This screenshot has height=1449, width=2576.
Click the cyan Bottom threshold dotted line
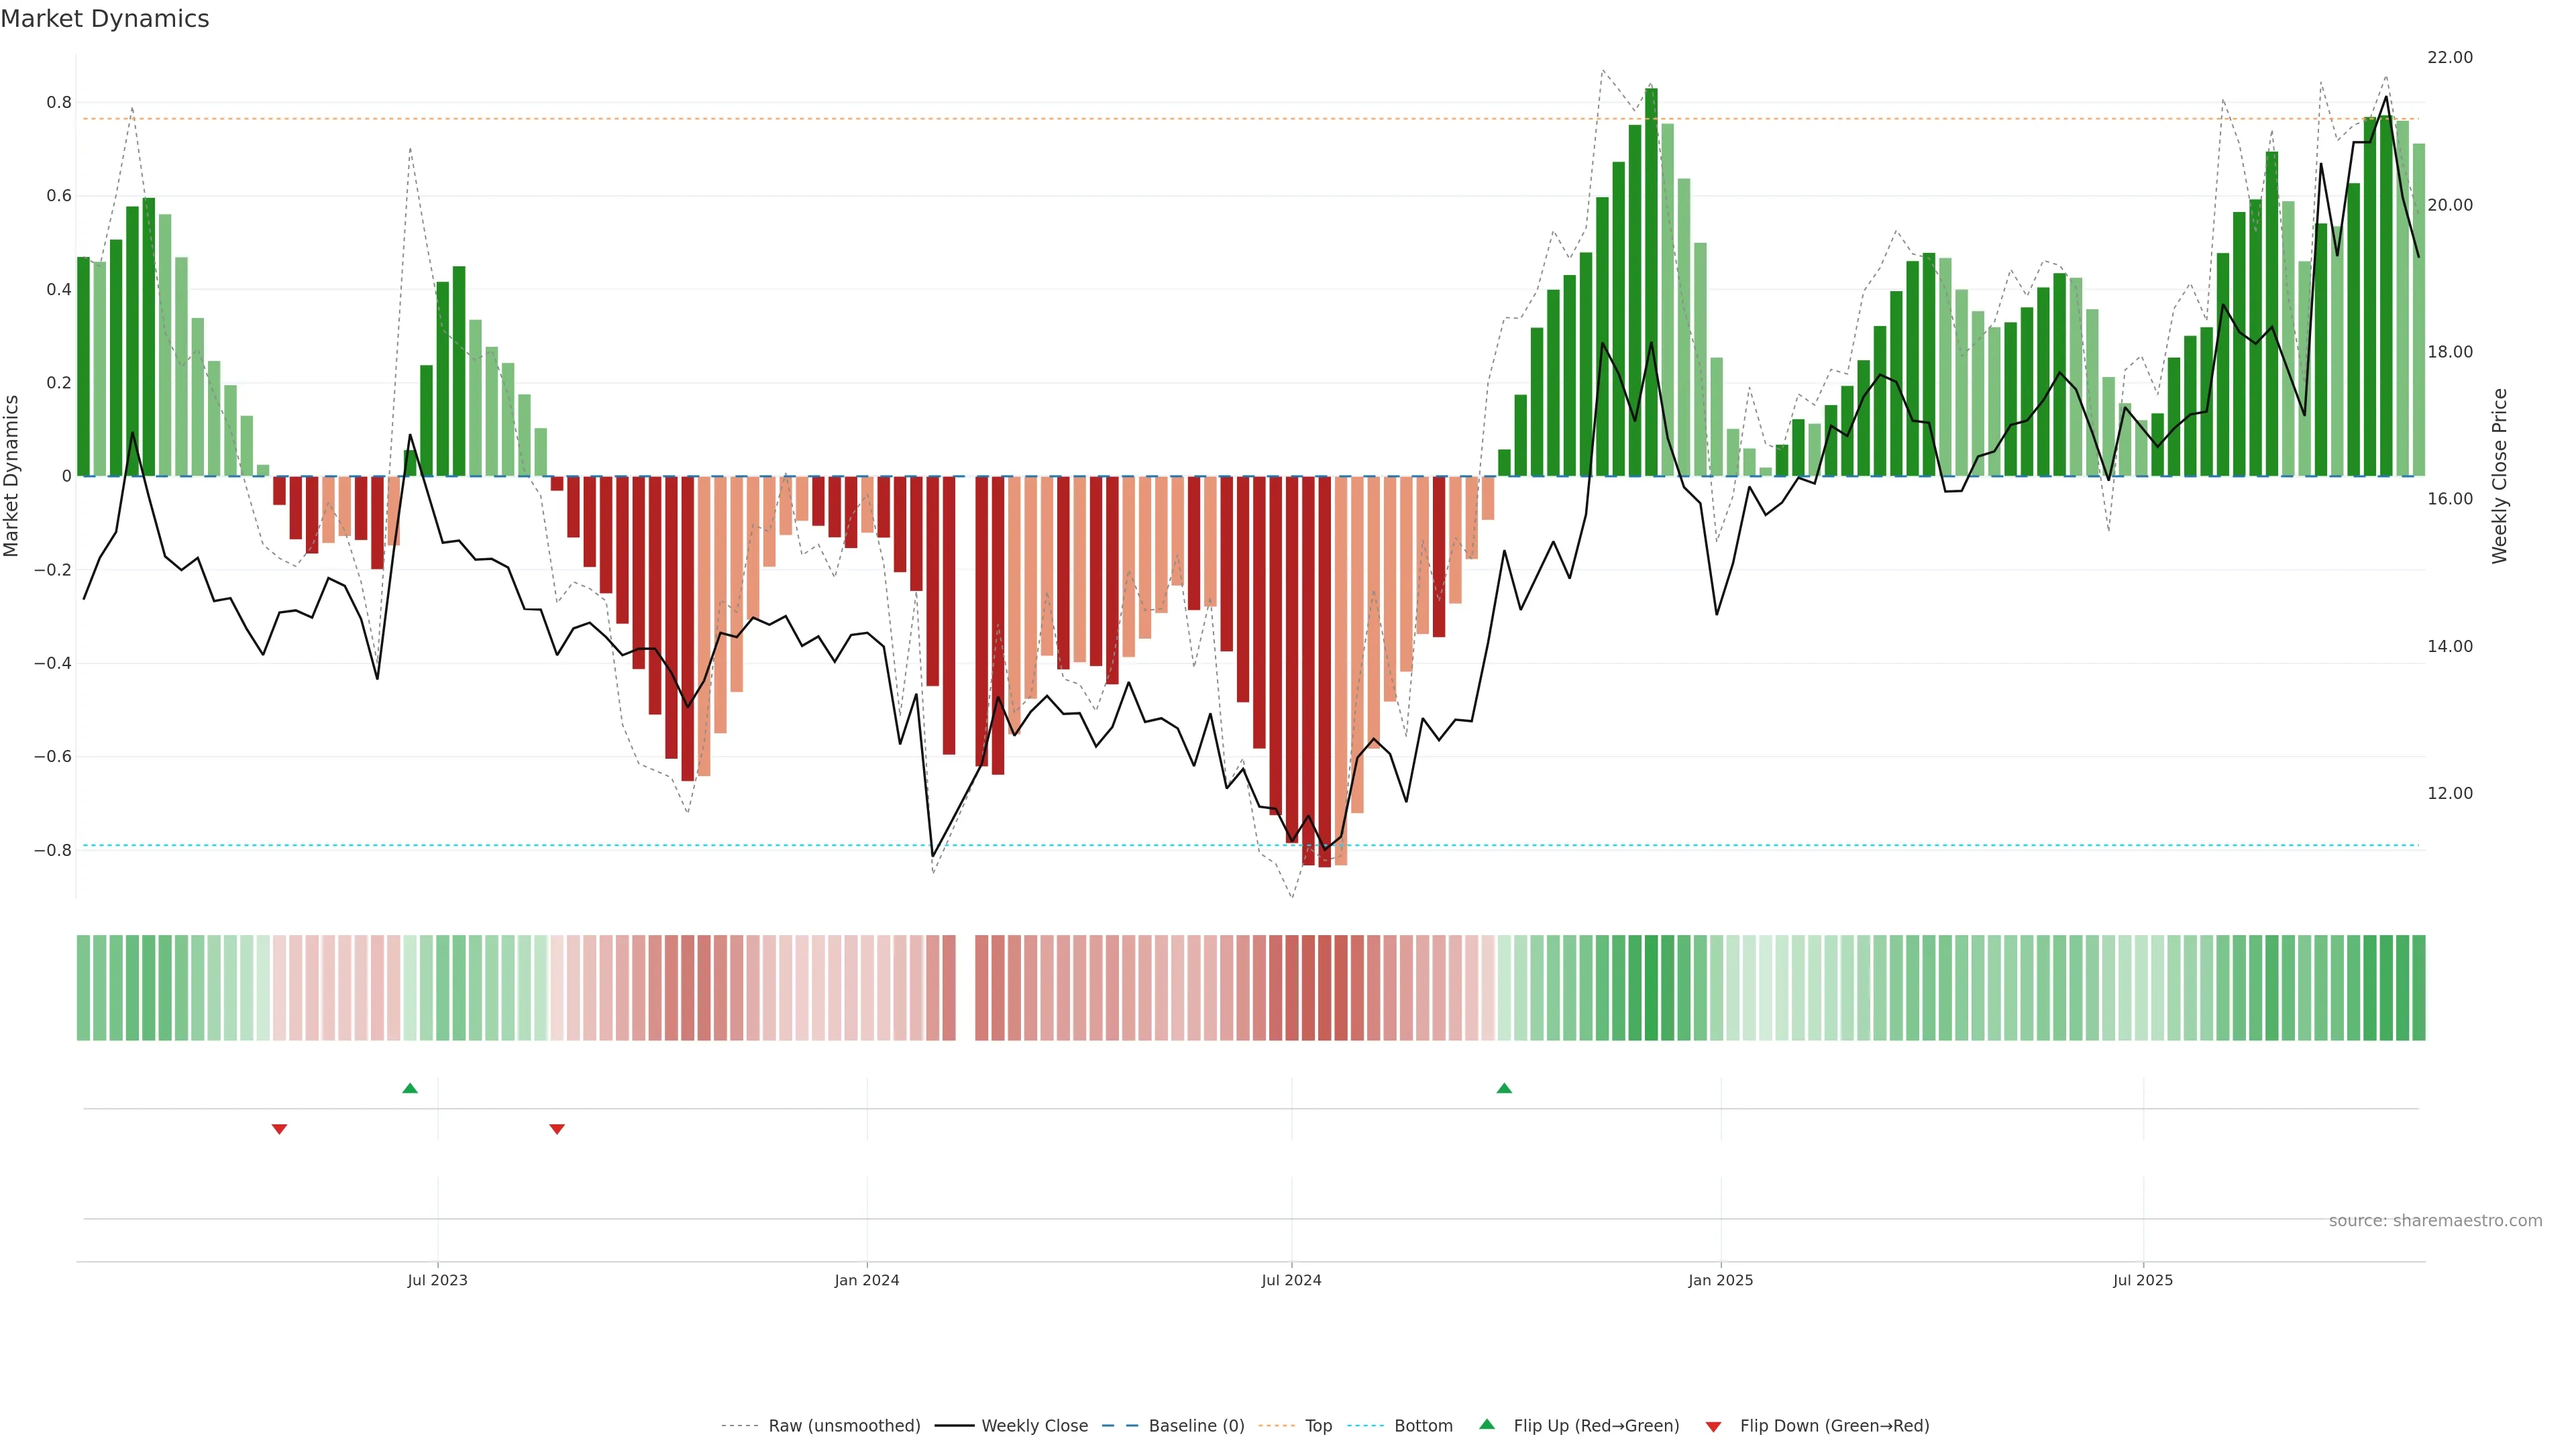(600, 846)
